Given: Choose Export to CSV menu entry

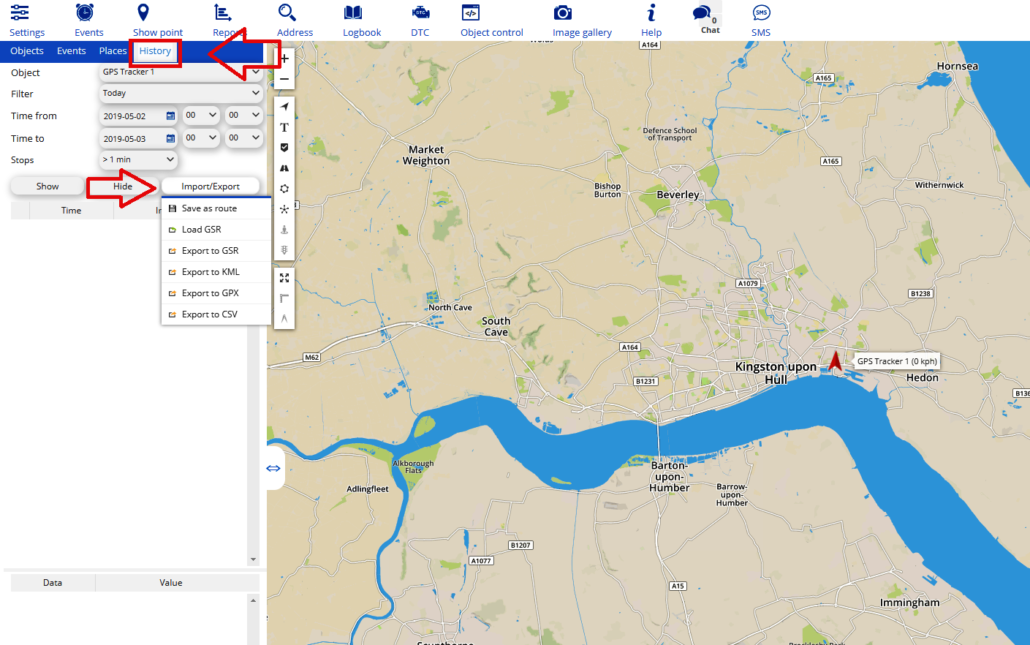Looking at the screenshot, I should (x=216, y=314).
